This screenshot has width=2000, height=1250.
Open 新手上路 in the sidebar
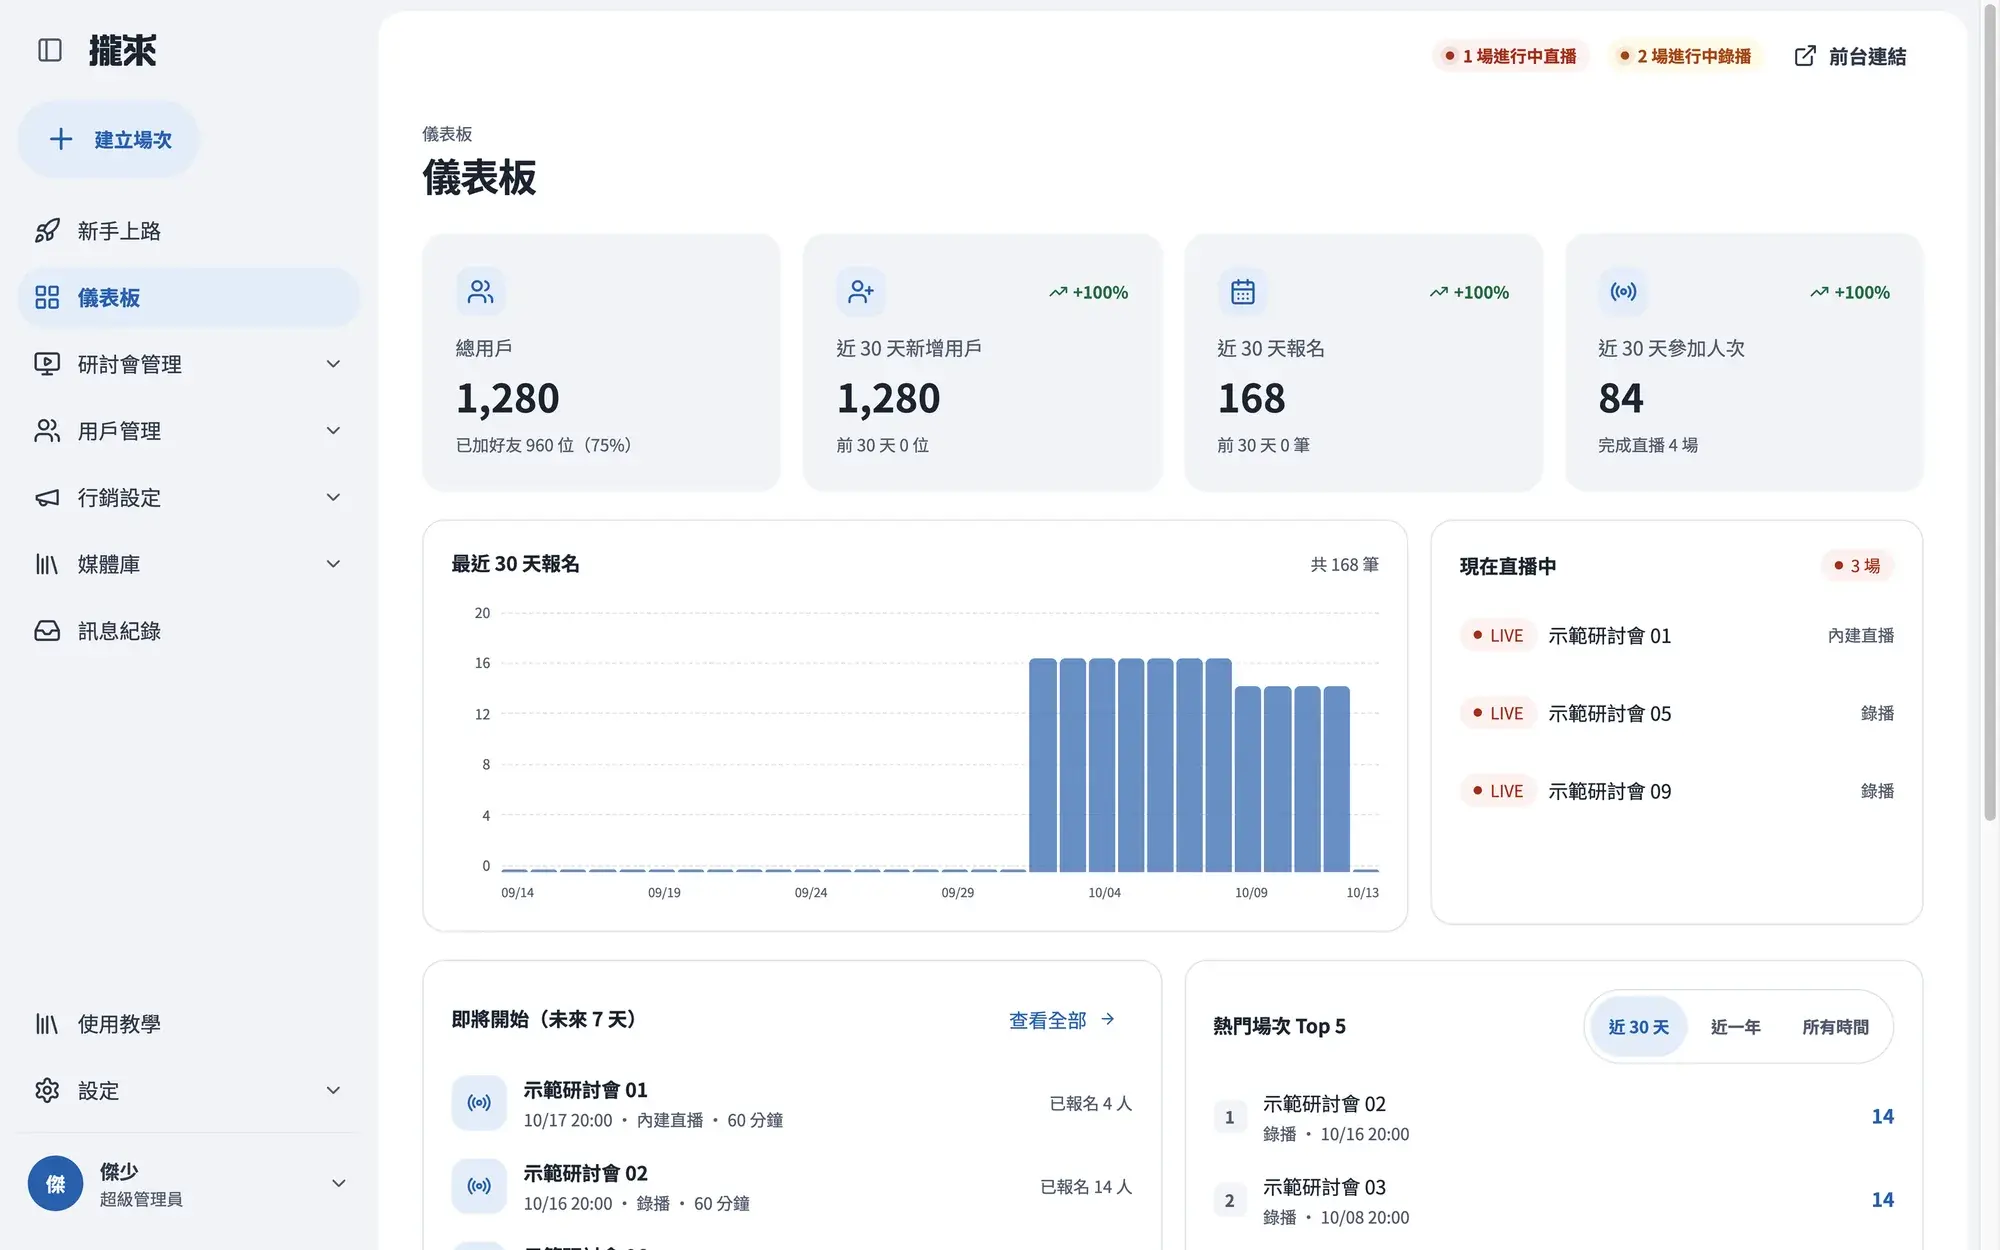[x=189, y=231]
